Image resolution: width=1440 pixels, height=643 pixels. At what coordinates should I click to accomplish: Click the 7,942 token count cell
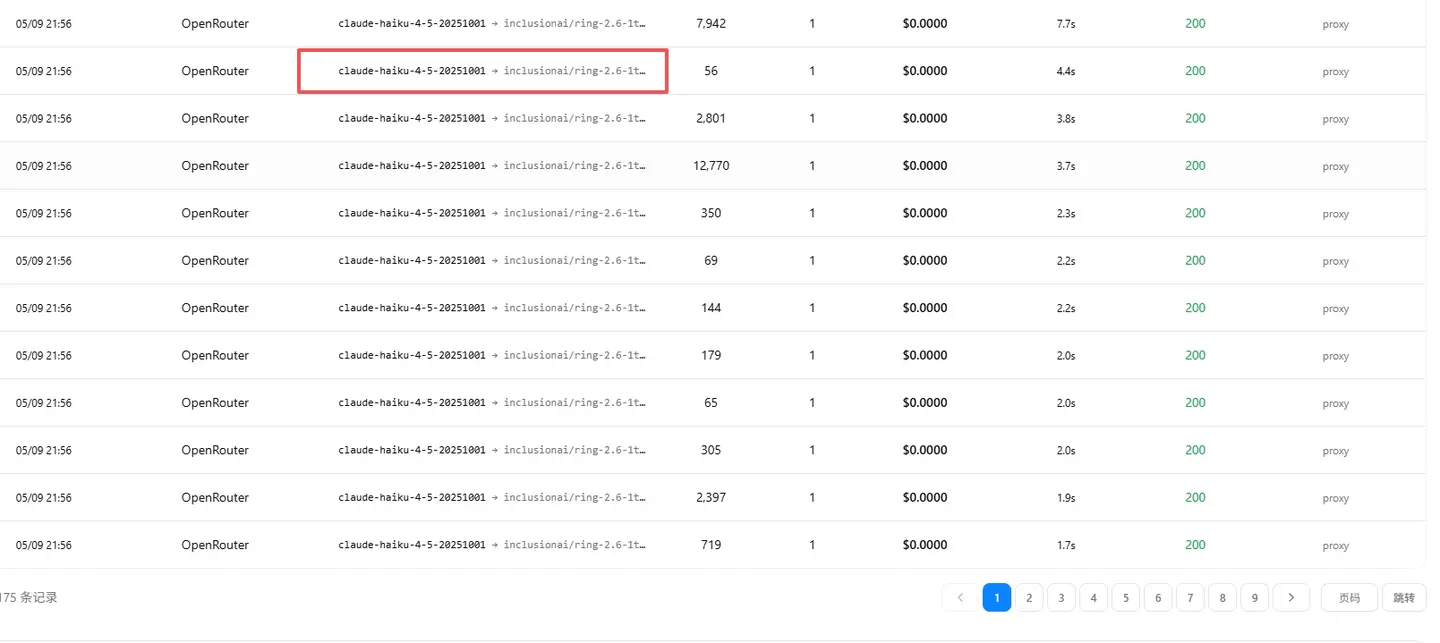[711, 23]
